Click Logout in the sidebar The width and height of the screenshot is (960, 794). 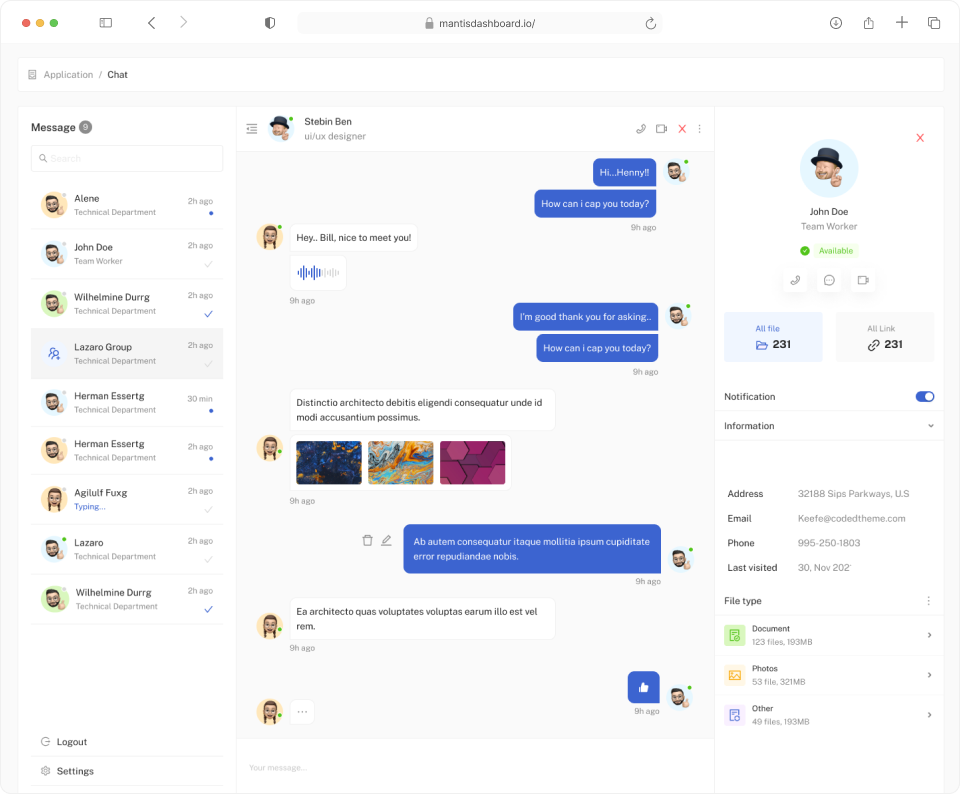pyautogui.click(x=71, y=742)
